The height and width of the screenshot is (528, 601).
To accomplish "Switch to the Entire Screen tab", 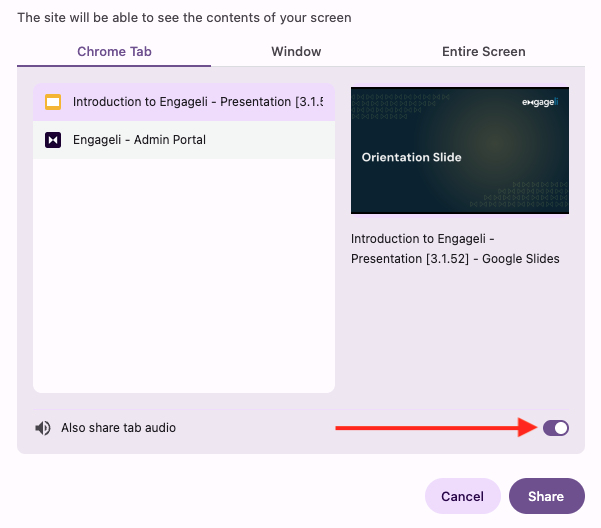I will (x=483, y=52).
